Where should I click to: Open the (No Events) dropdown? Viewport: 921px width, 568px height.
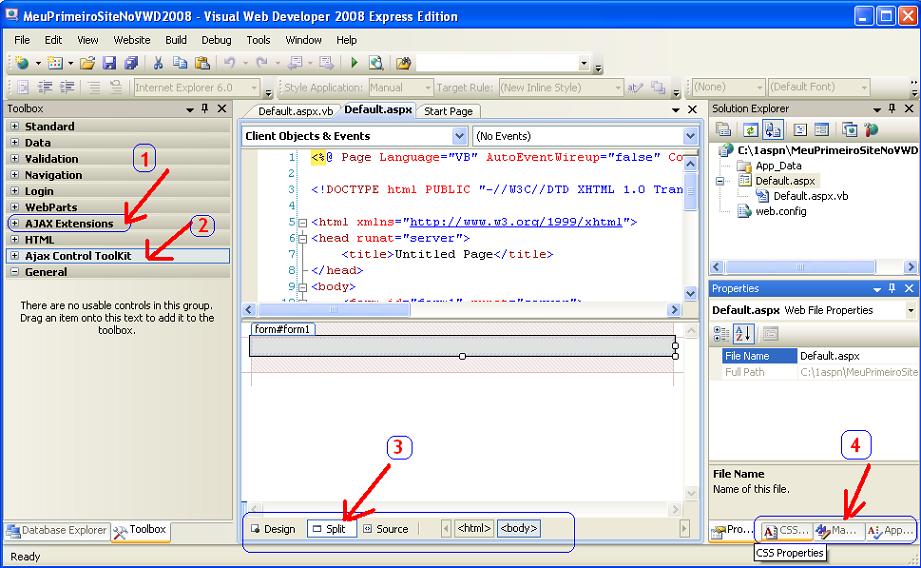(x=690, y=136)
